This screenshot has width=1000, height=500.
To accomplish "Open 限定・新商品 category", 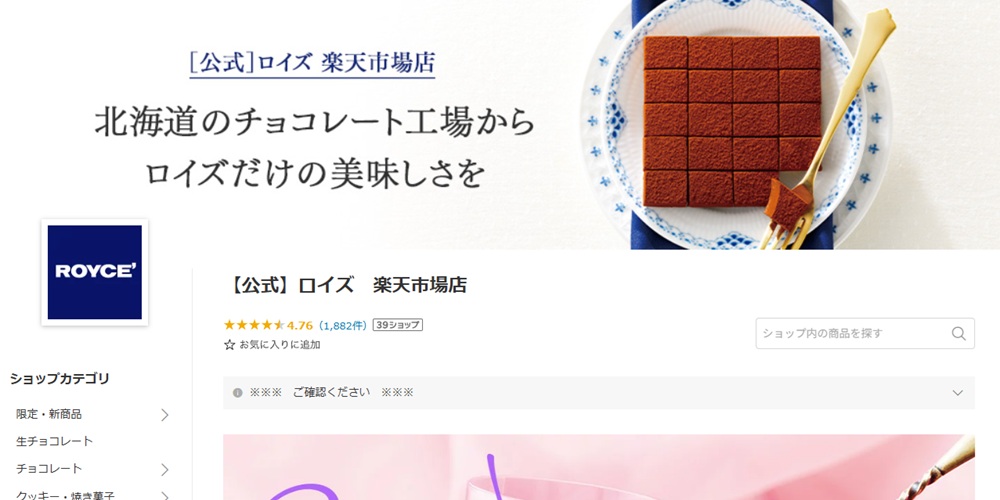I will (x=49, y=415).
